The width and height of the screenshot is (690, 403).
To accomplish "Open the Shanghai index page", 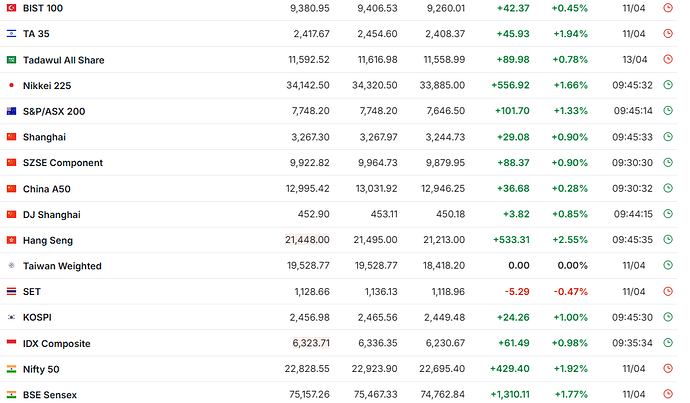I will coord(45,137).
